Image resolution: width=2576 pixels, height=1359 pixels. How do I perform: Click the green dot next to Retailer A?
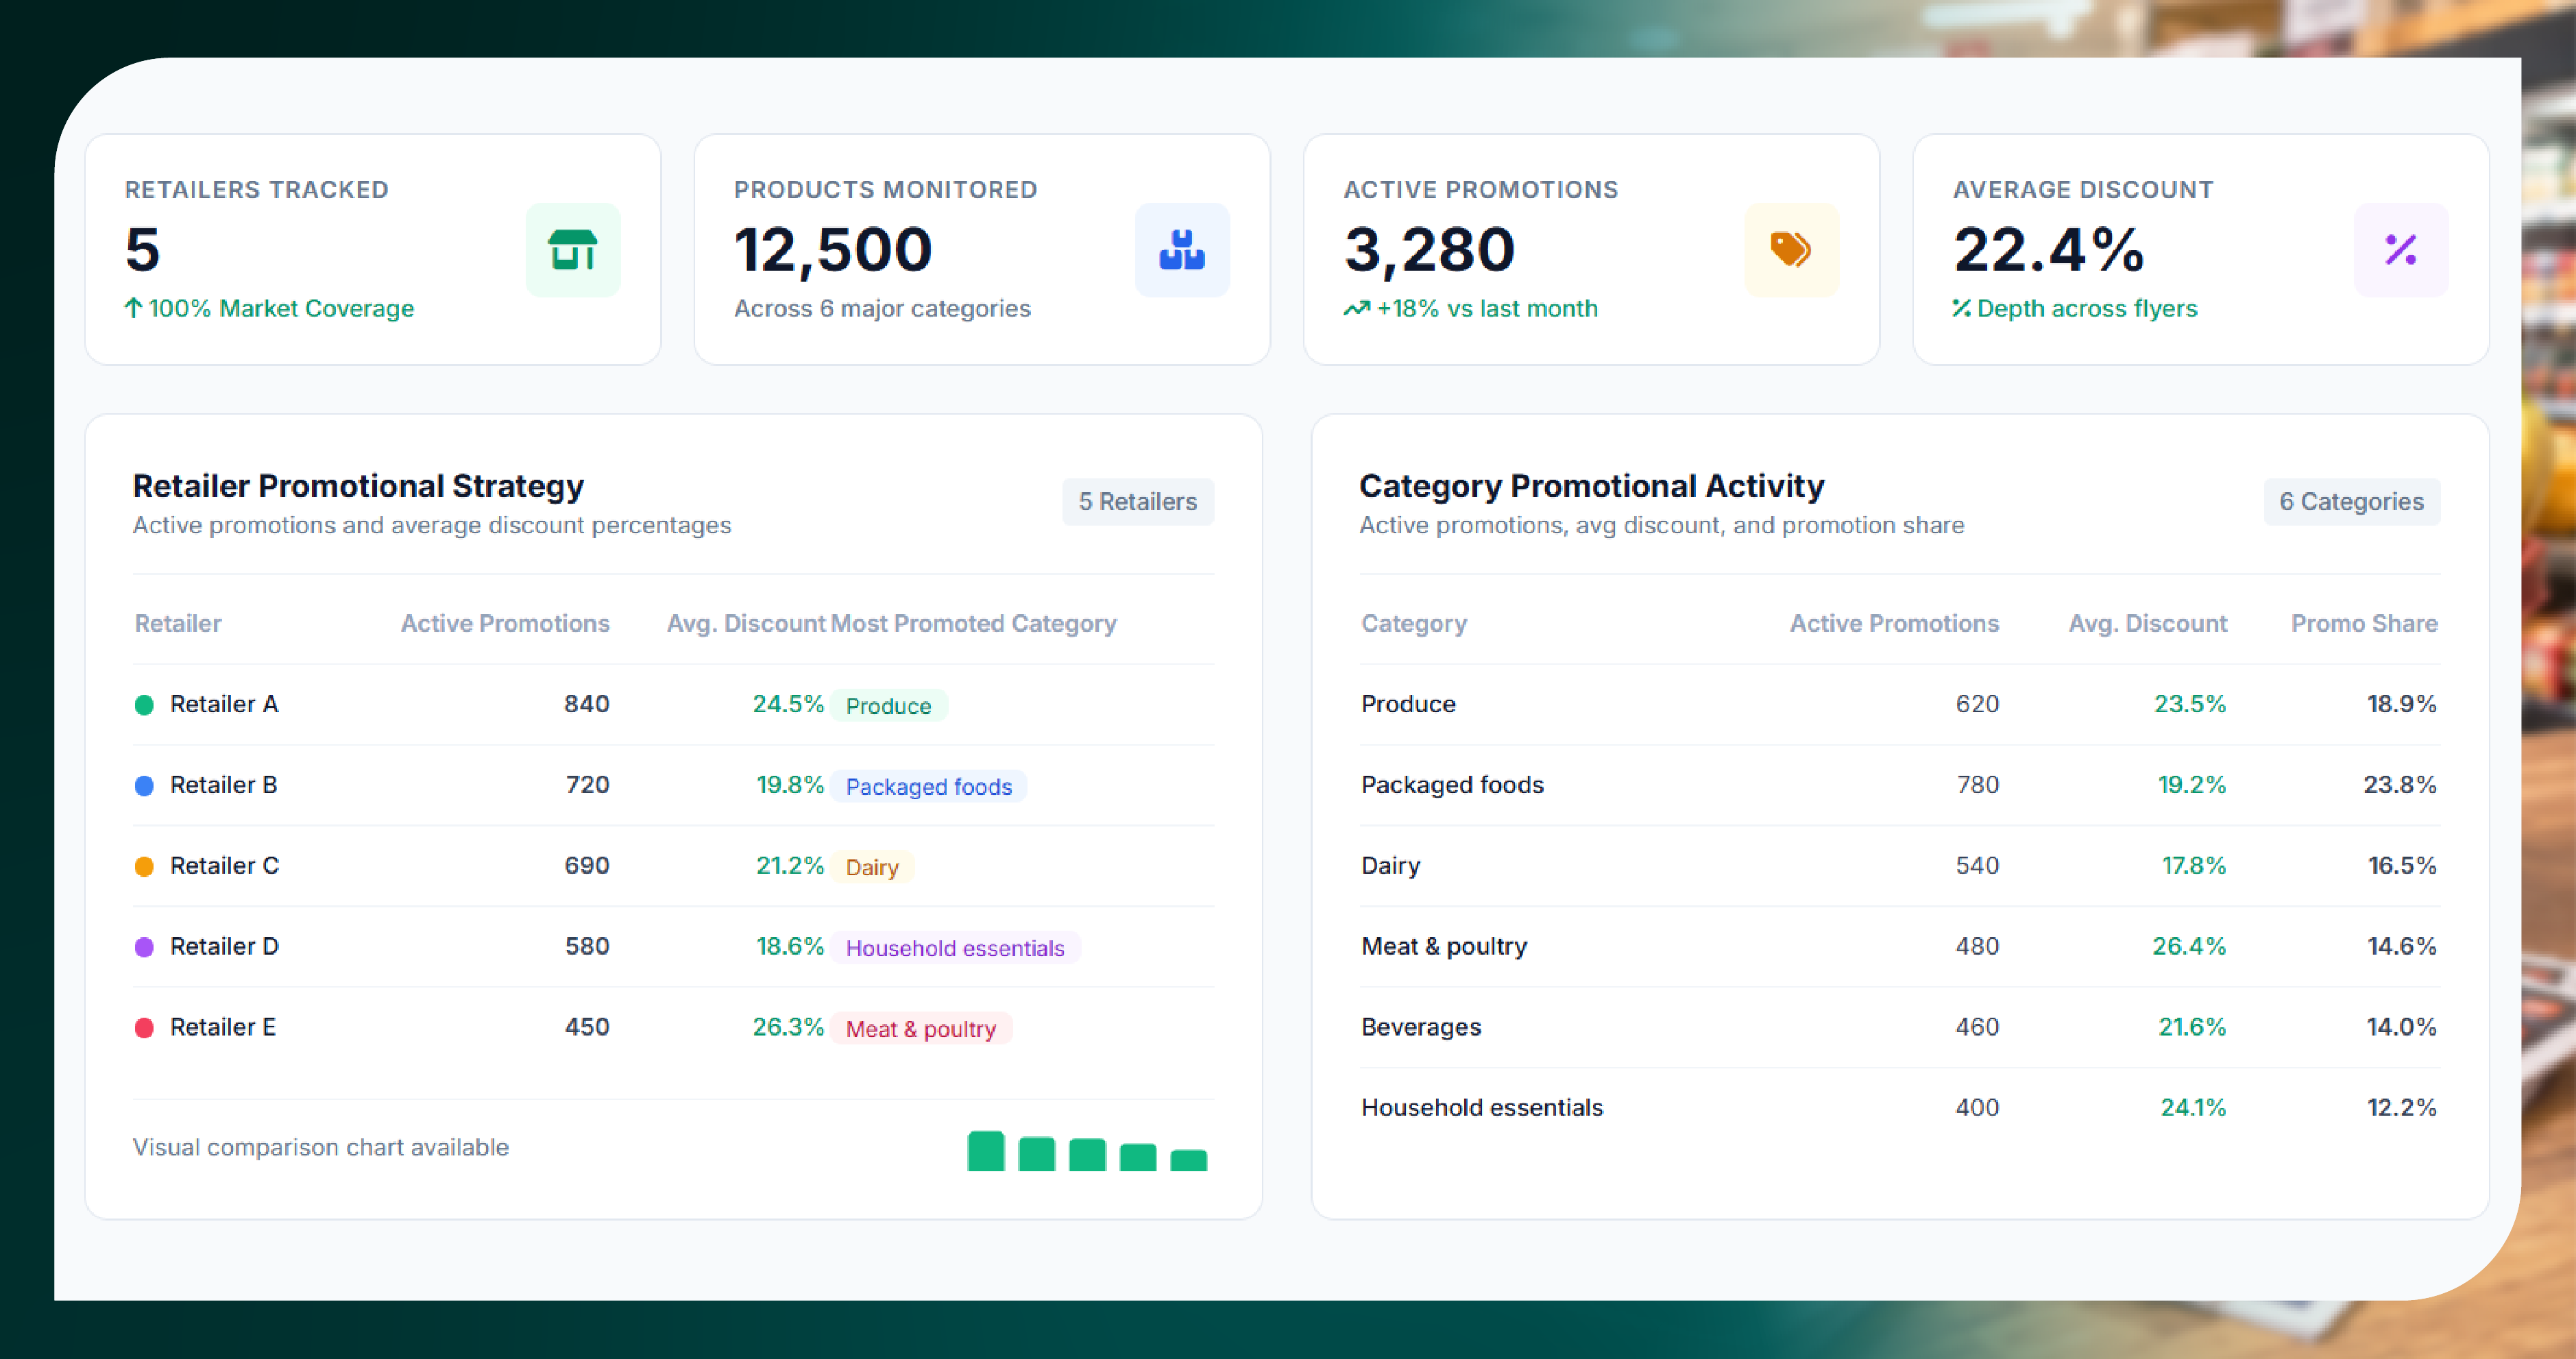(144, 705)
